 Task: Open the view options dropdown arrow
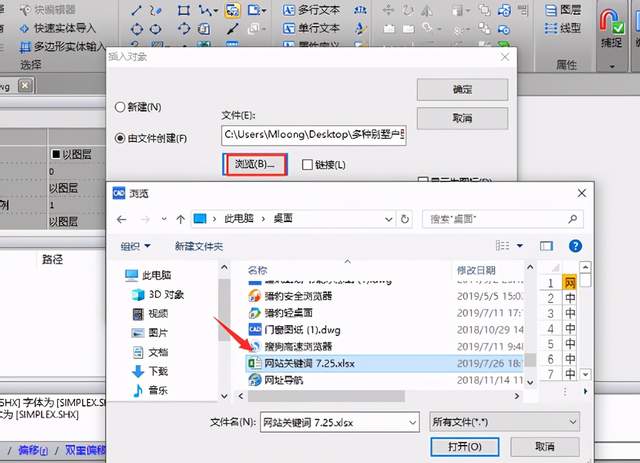pyautogui.click(x=520, y=246)
